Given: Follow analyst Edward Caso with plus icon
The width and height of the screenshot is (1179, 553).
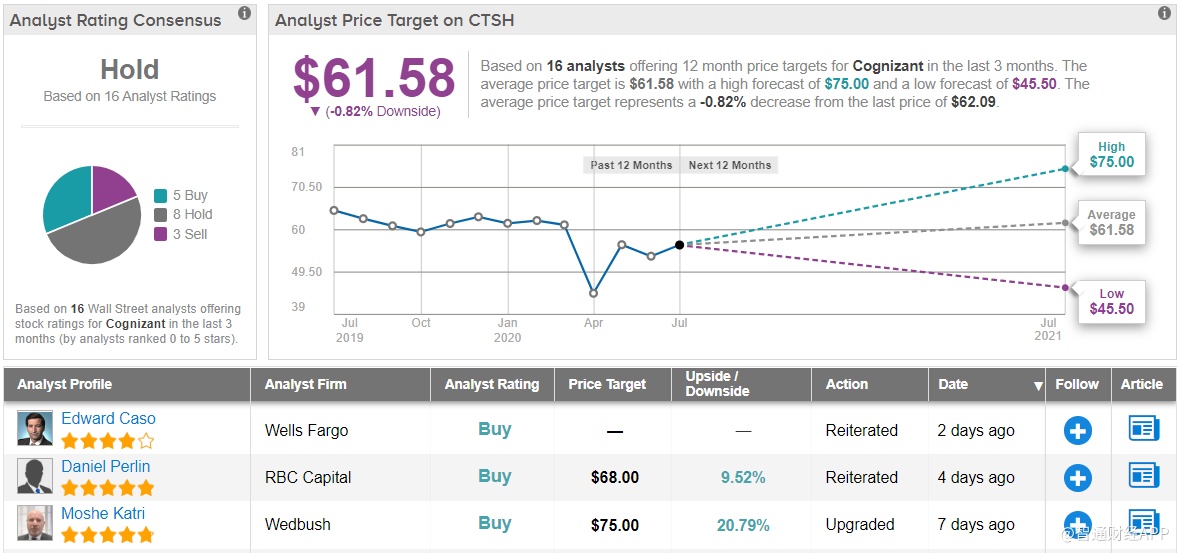Looking at the screenshot, I should pyautogui.click(x=1077, y=431).
